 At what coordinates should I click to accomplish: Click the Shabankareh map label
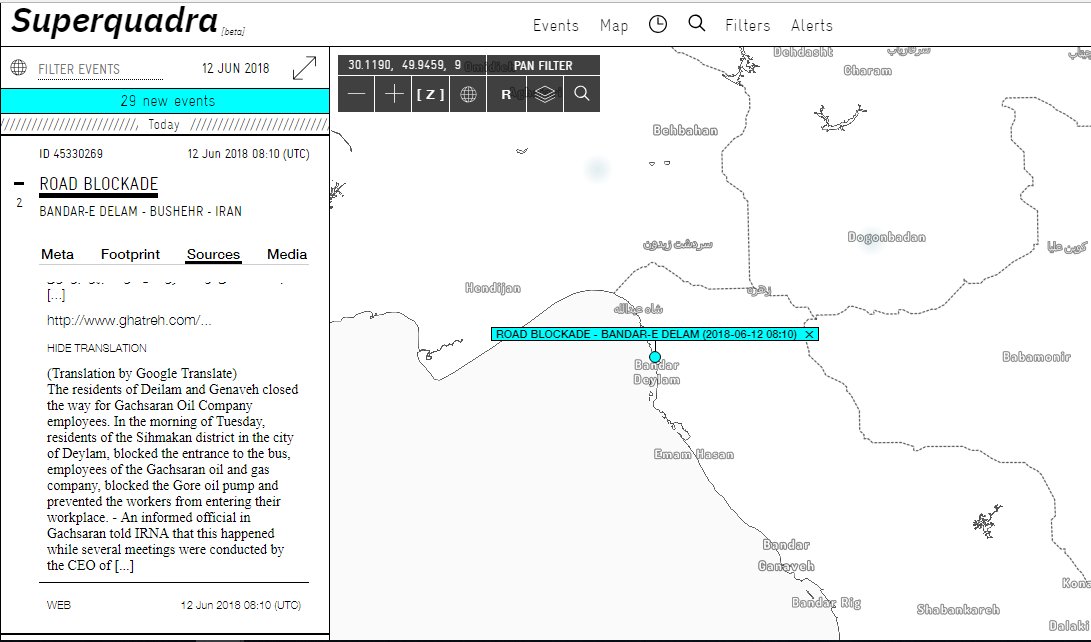(x=958, y=609)
